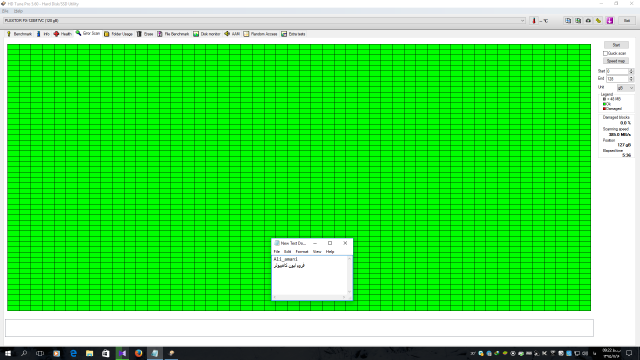Open the Benchmark tab
The height and width of the screenshot is (360, 640).
coord(19,34)
